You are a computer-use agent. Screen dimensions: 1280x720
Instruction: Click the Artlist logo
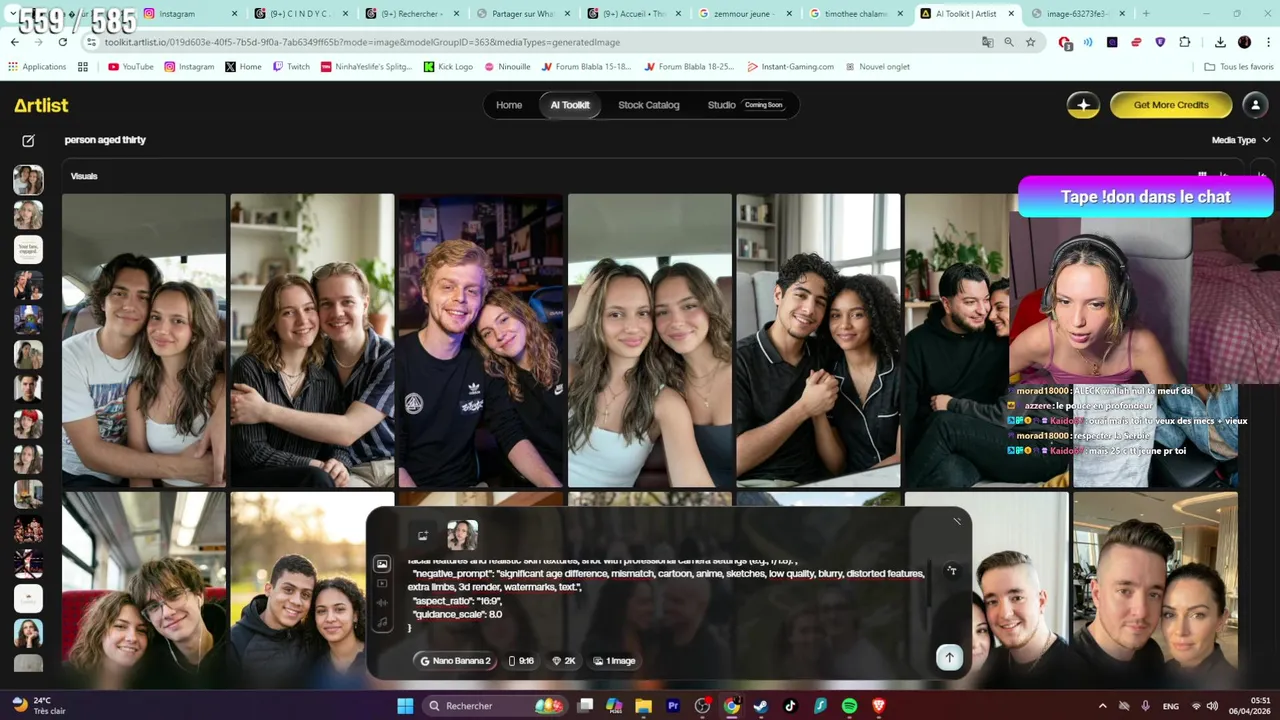(x=41, y=105)
